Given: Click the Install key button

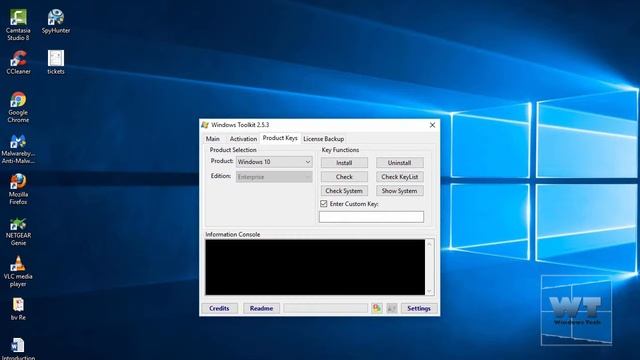Looking at the screenshot, I should pyautogui.click(x=344, y=162).
